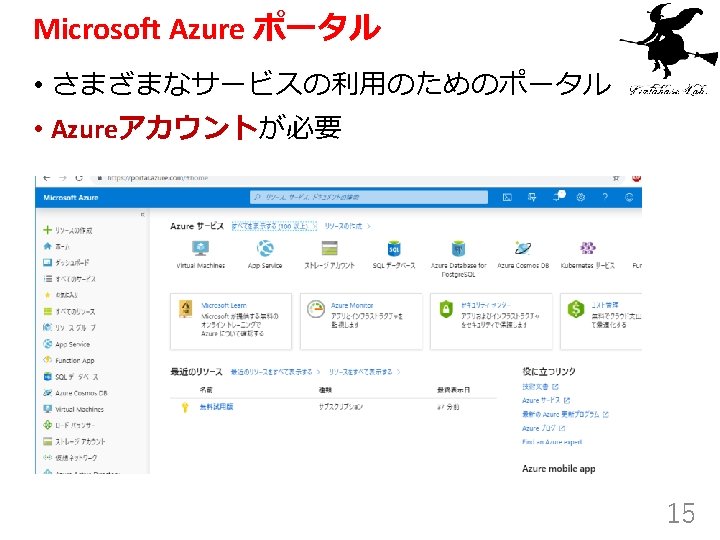
Task: Open Kubernetes サービス icon
Action: pyautogui.click(x=588, y=248)
